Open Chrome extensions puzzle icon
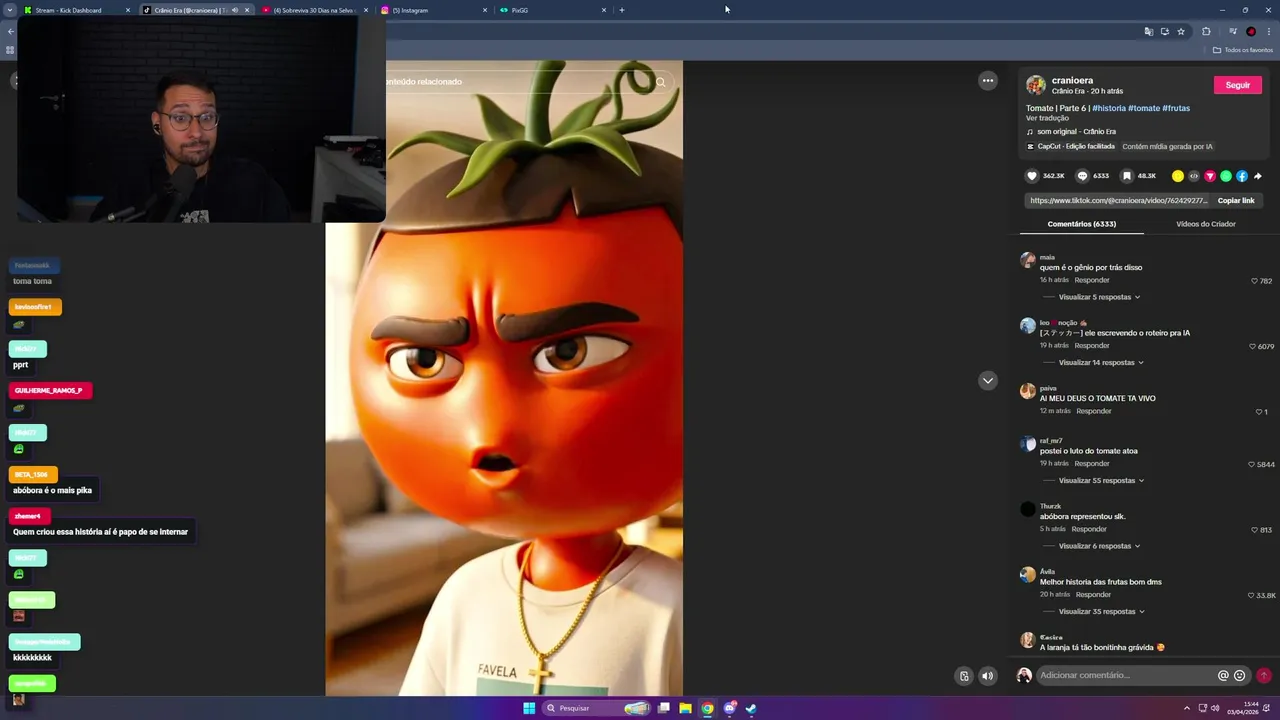The height and width of the screenshot is (720, 1280). (x=1206, y=31)
